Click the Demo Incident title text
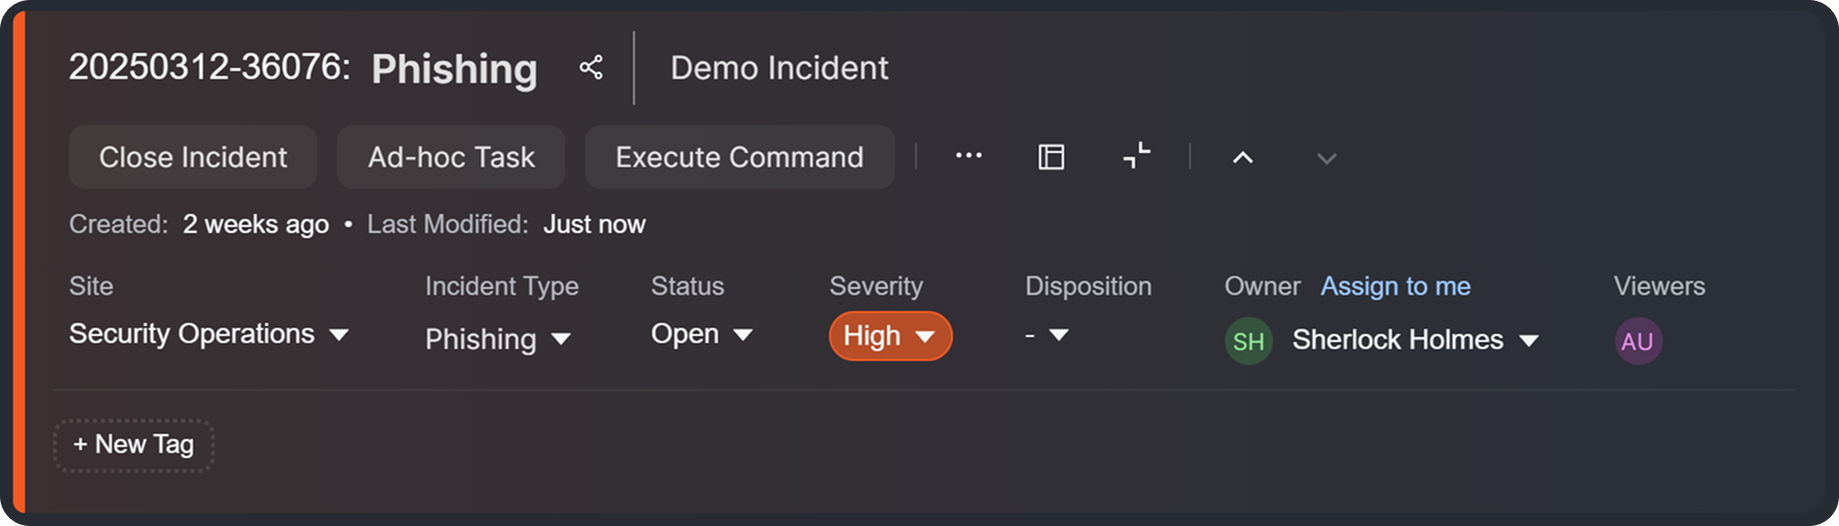This screenshot has width=1839, height=526. coord(779,68)
